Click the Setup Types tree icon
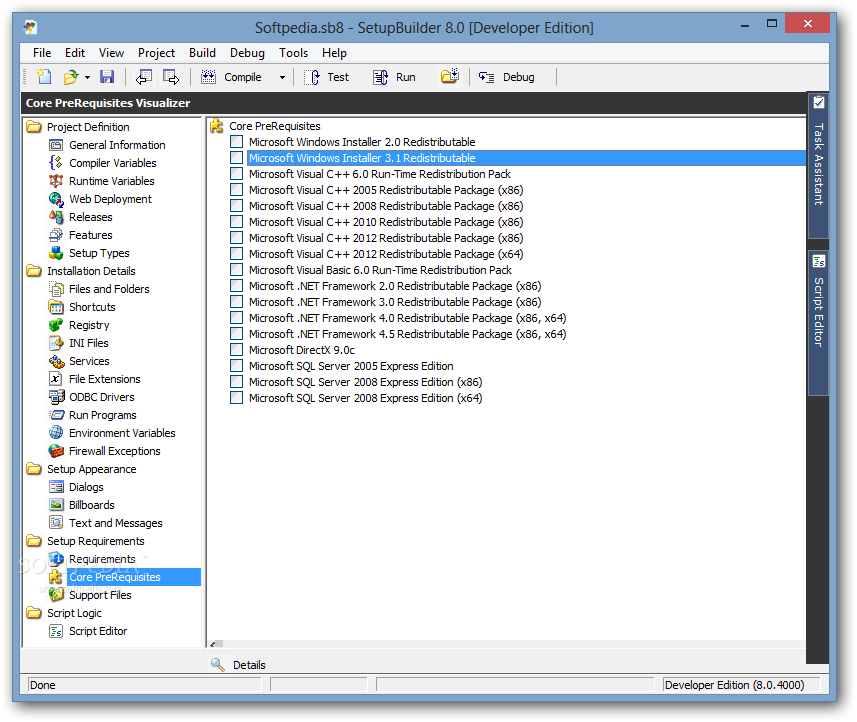 coord(56,253)
